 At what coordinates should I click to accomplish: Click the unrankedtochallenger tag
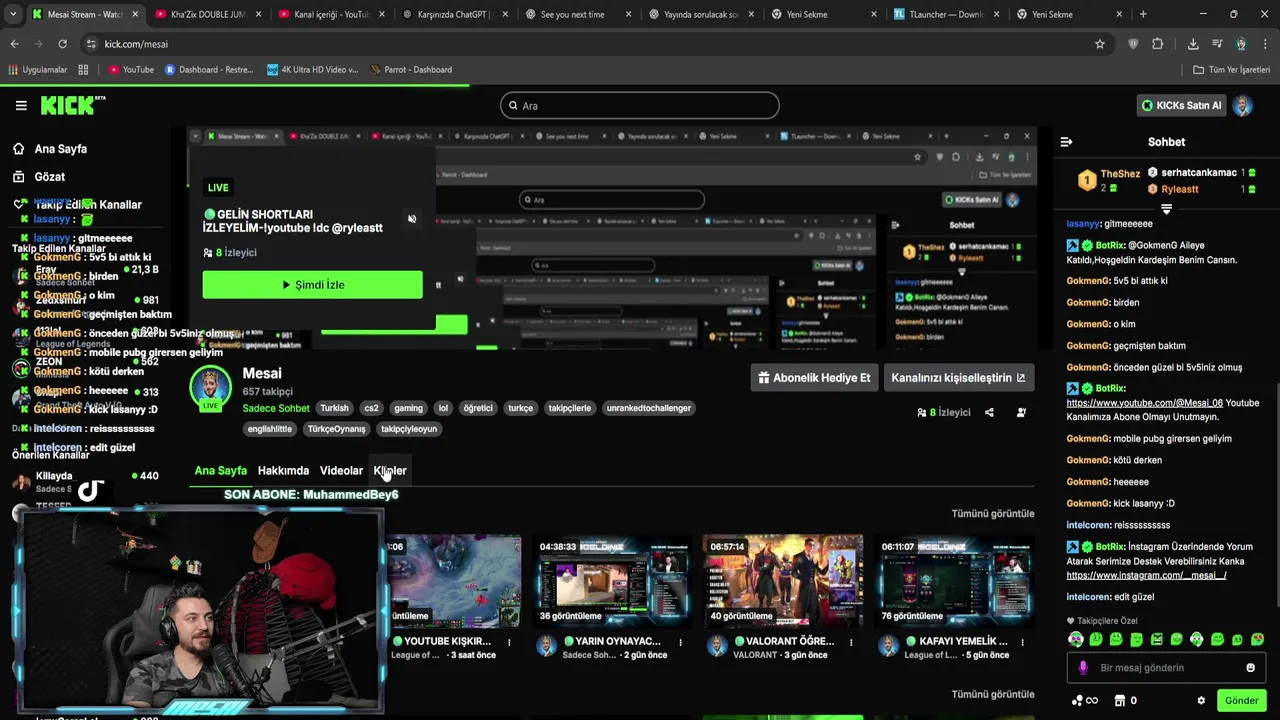(649, 408)
